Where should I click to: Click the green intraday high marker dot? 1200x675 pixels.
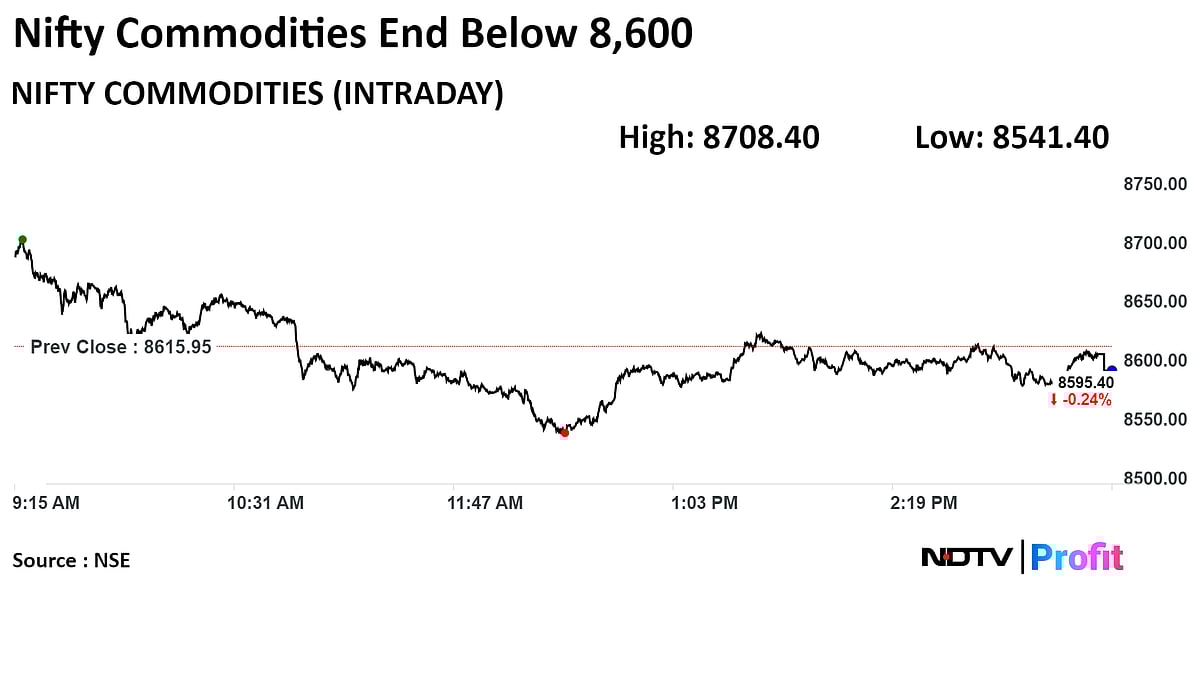tap(22, 240)
